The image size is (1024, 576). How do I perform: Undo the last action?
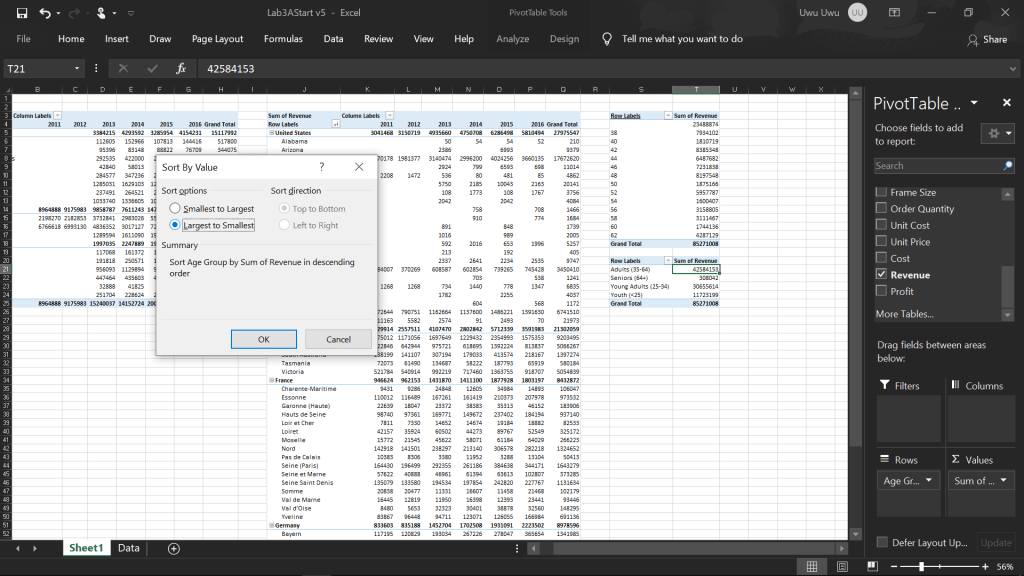(46, 12)
